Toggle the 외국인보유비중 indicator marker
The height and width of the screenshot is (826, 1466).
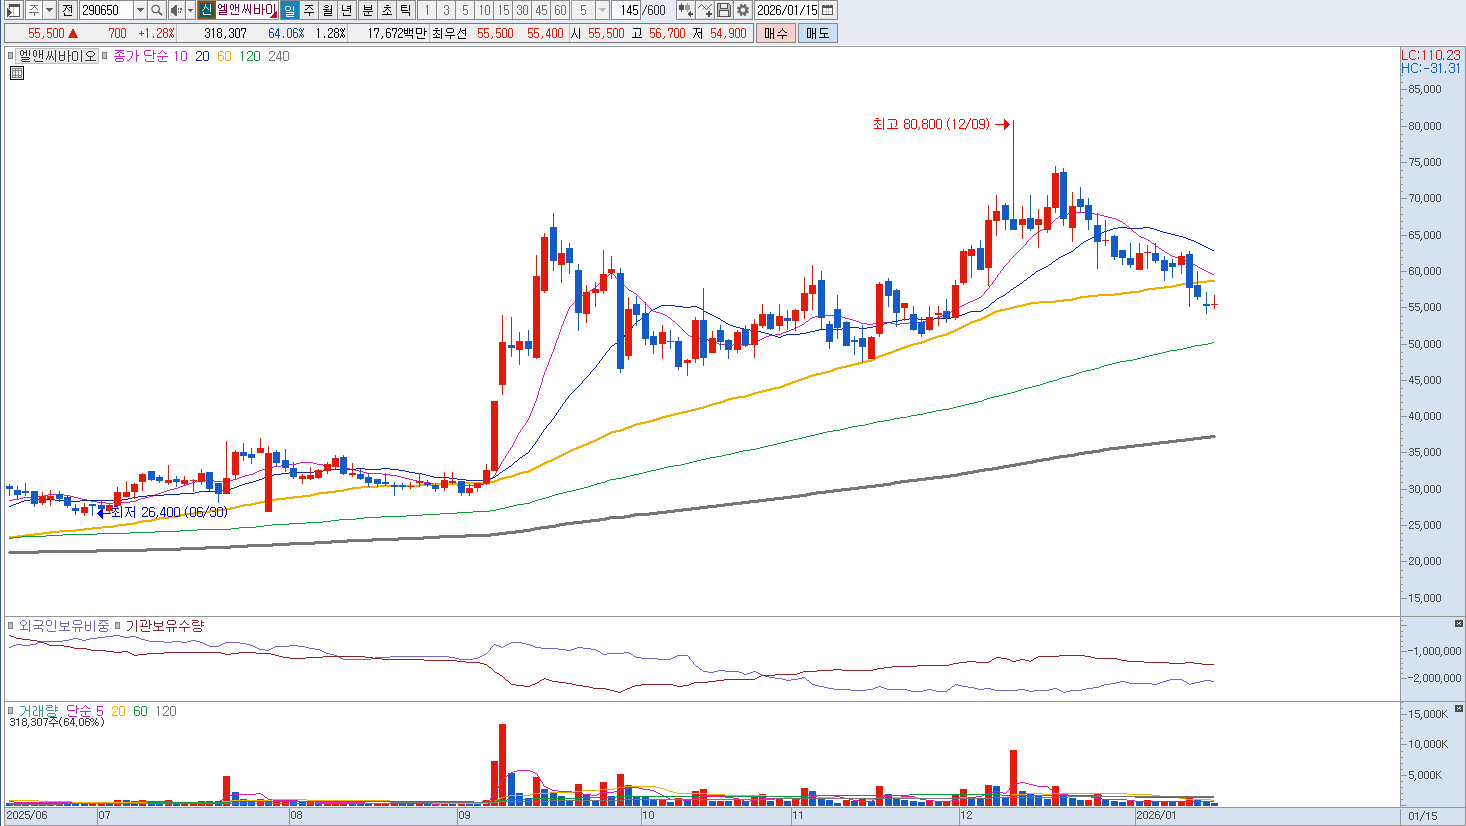[12, 626]
